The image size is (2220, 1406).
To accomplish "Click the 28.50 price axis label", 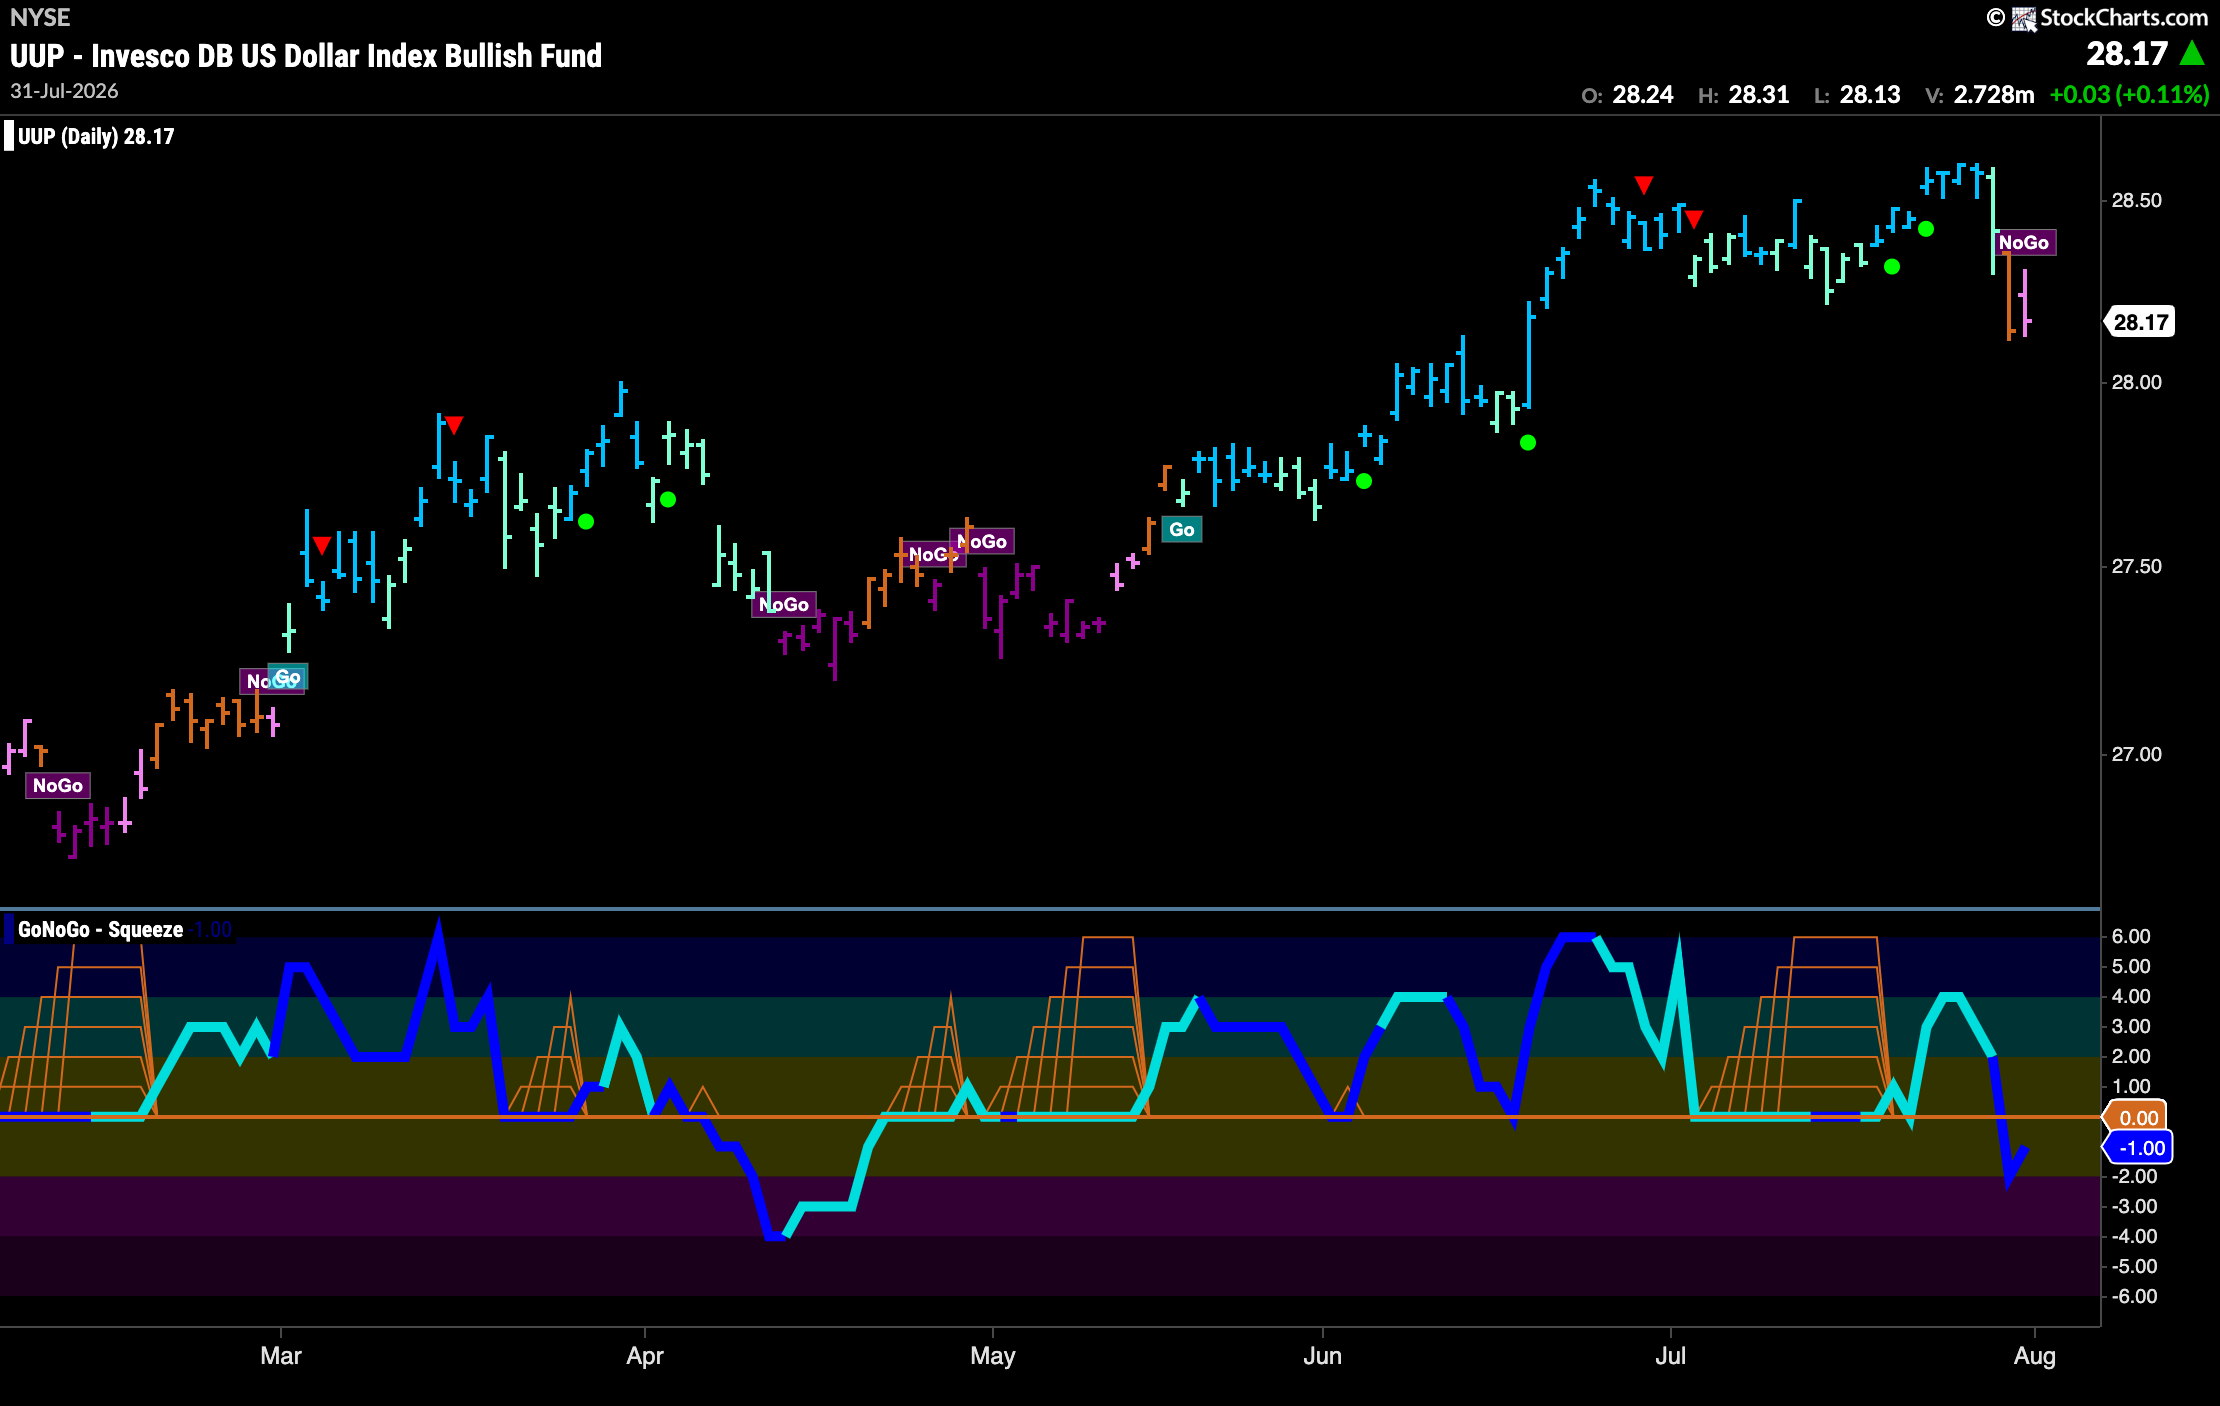I will 2137,200.
